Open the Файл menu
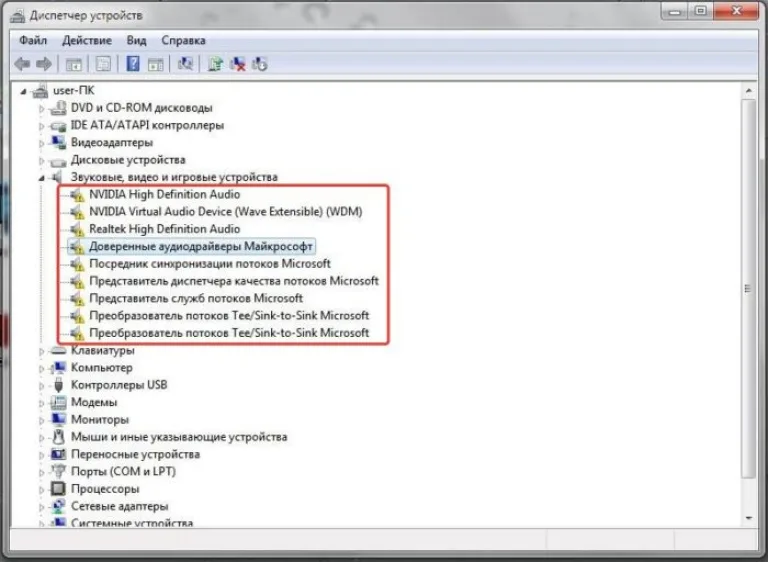This screenshot has width=768, height=562. (x=33, y=40)
